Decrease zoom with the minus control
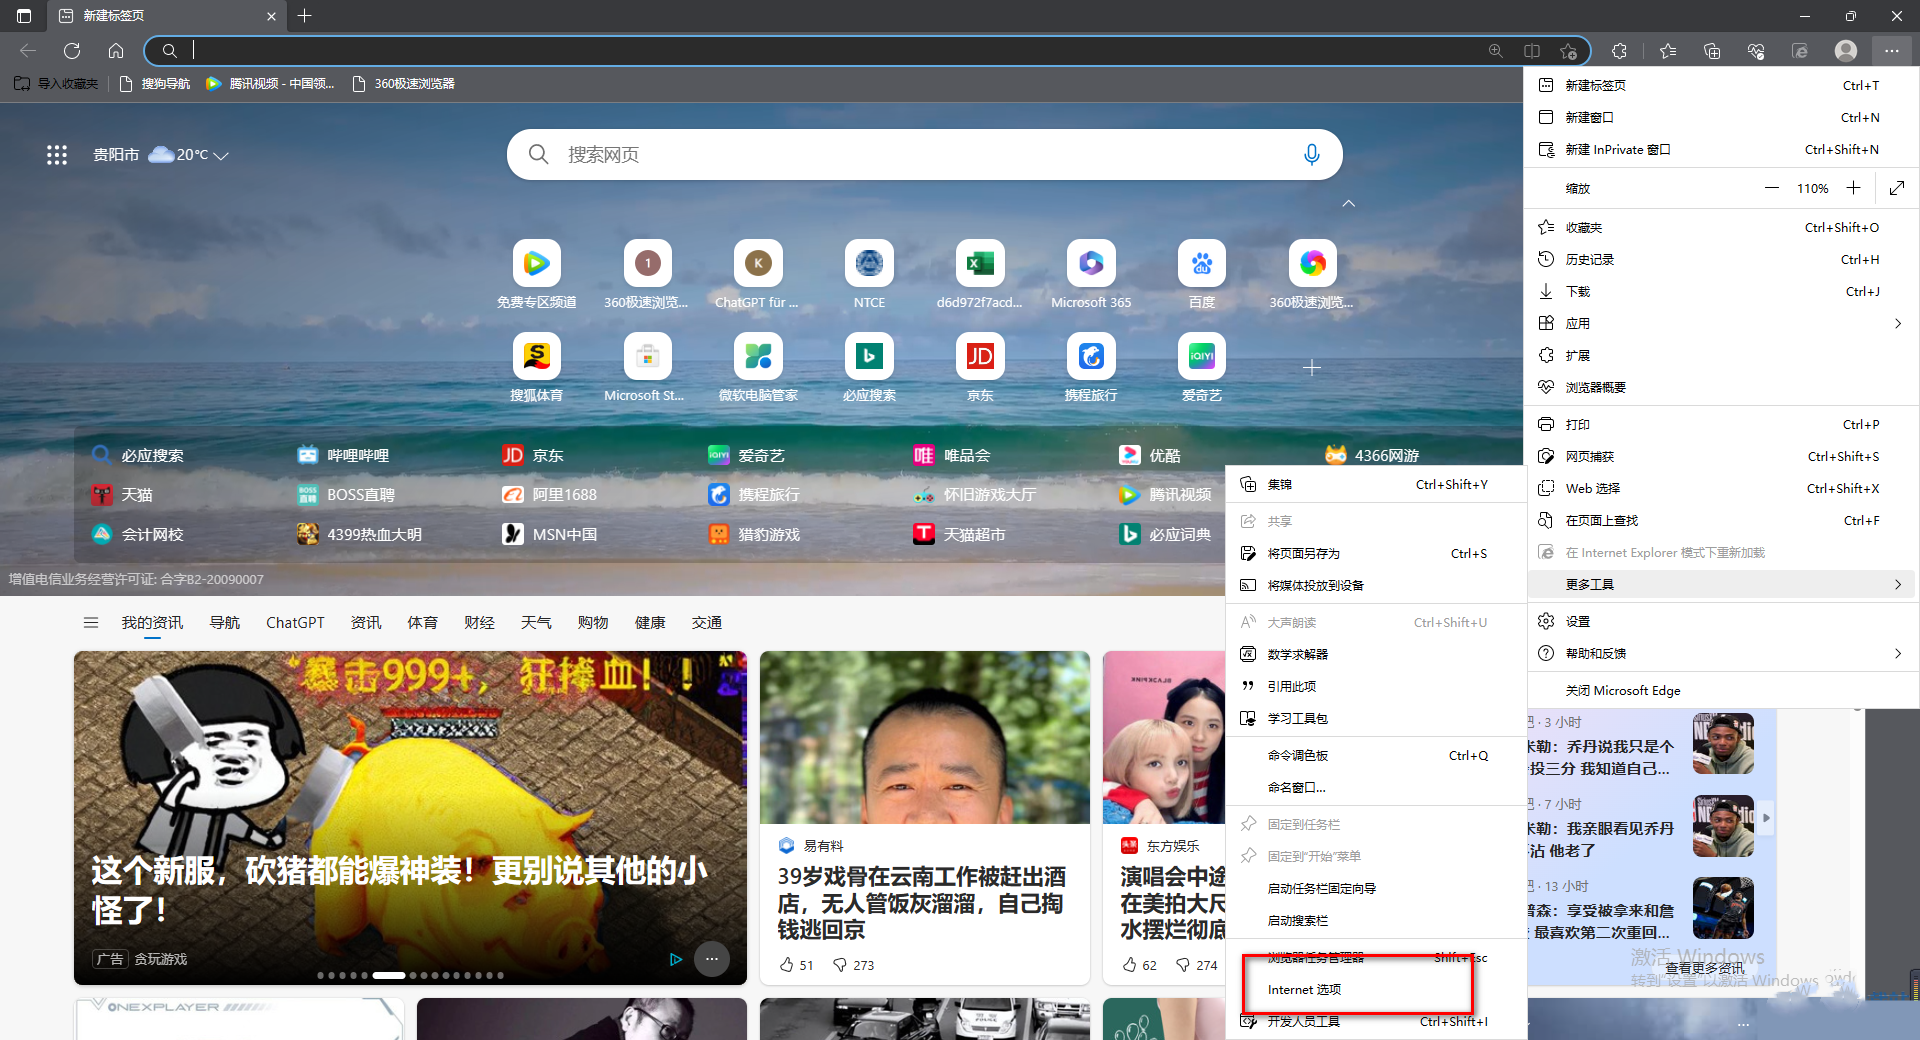 [x=1771, y=188]
